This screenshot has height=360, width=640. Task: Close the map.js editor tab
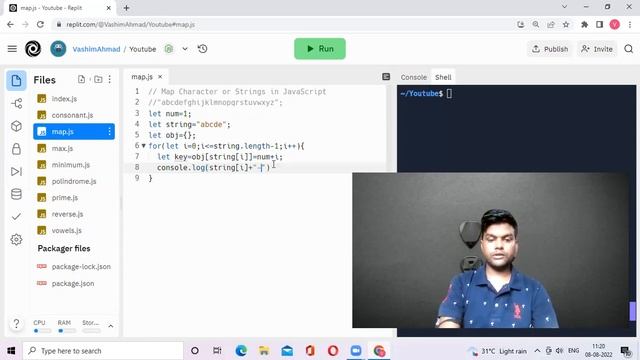point(160,77)
